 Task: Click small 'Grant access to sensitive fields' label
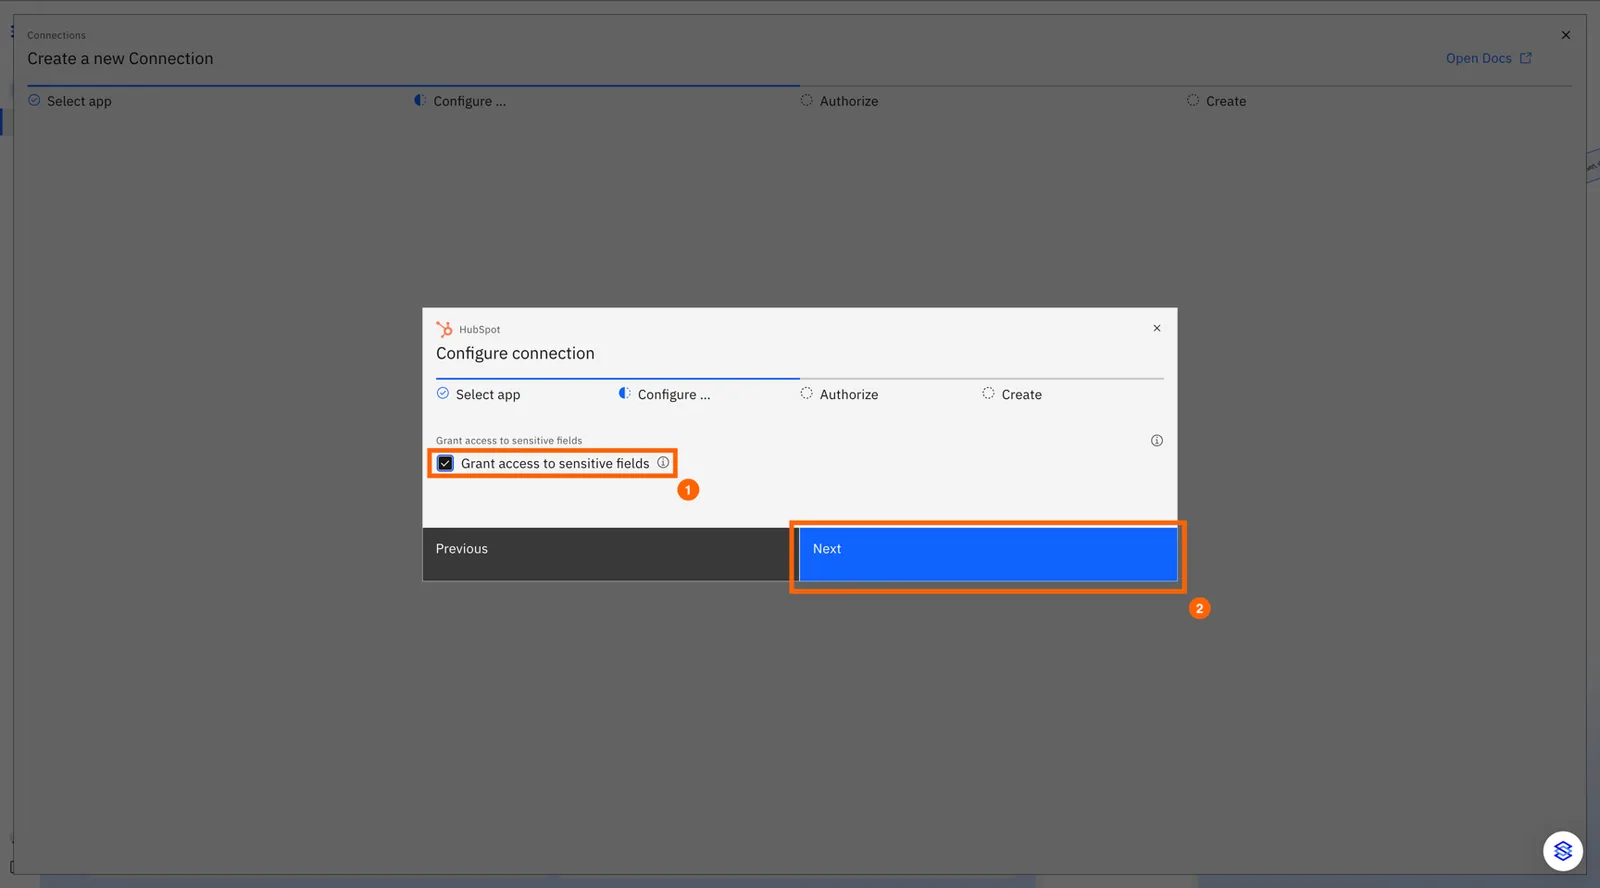[509, 440]
